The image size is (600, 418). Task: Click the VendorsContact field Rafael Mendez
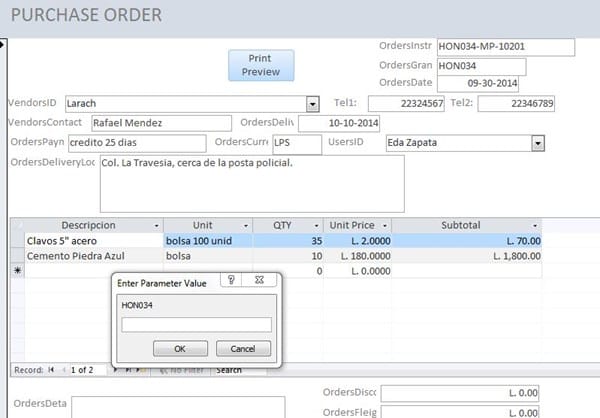tap(161, 123)
